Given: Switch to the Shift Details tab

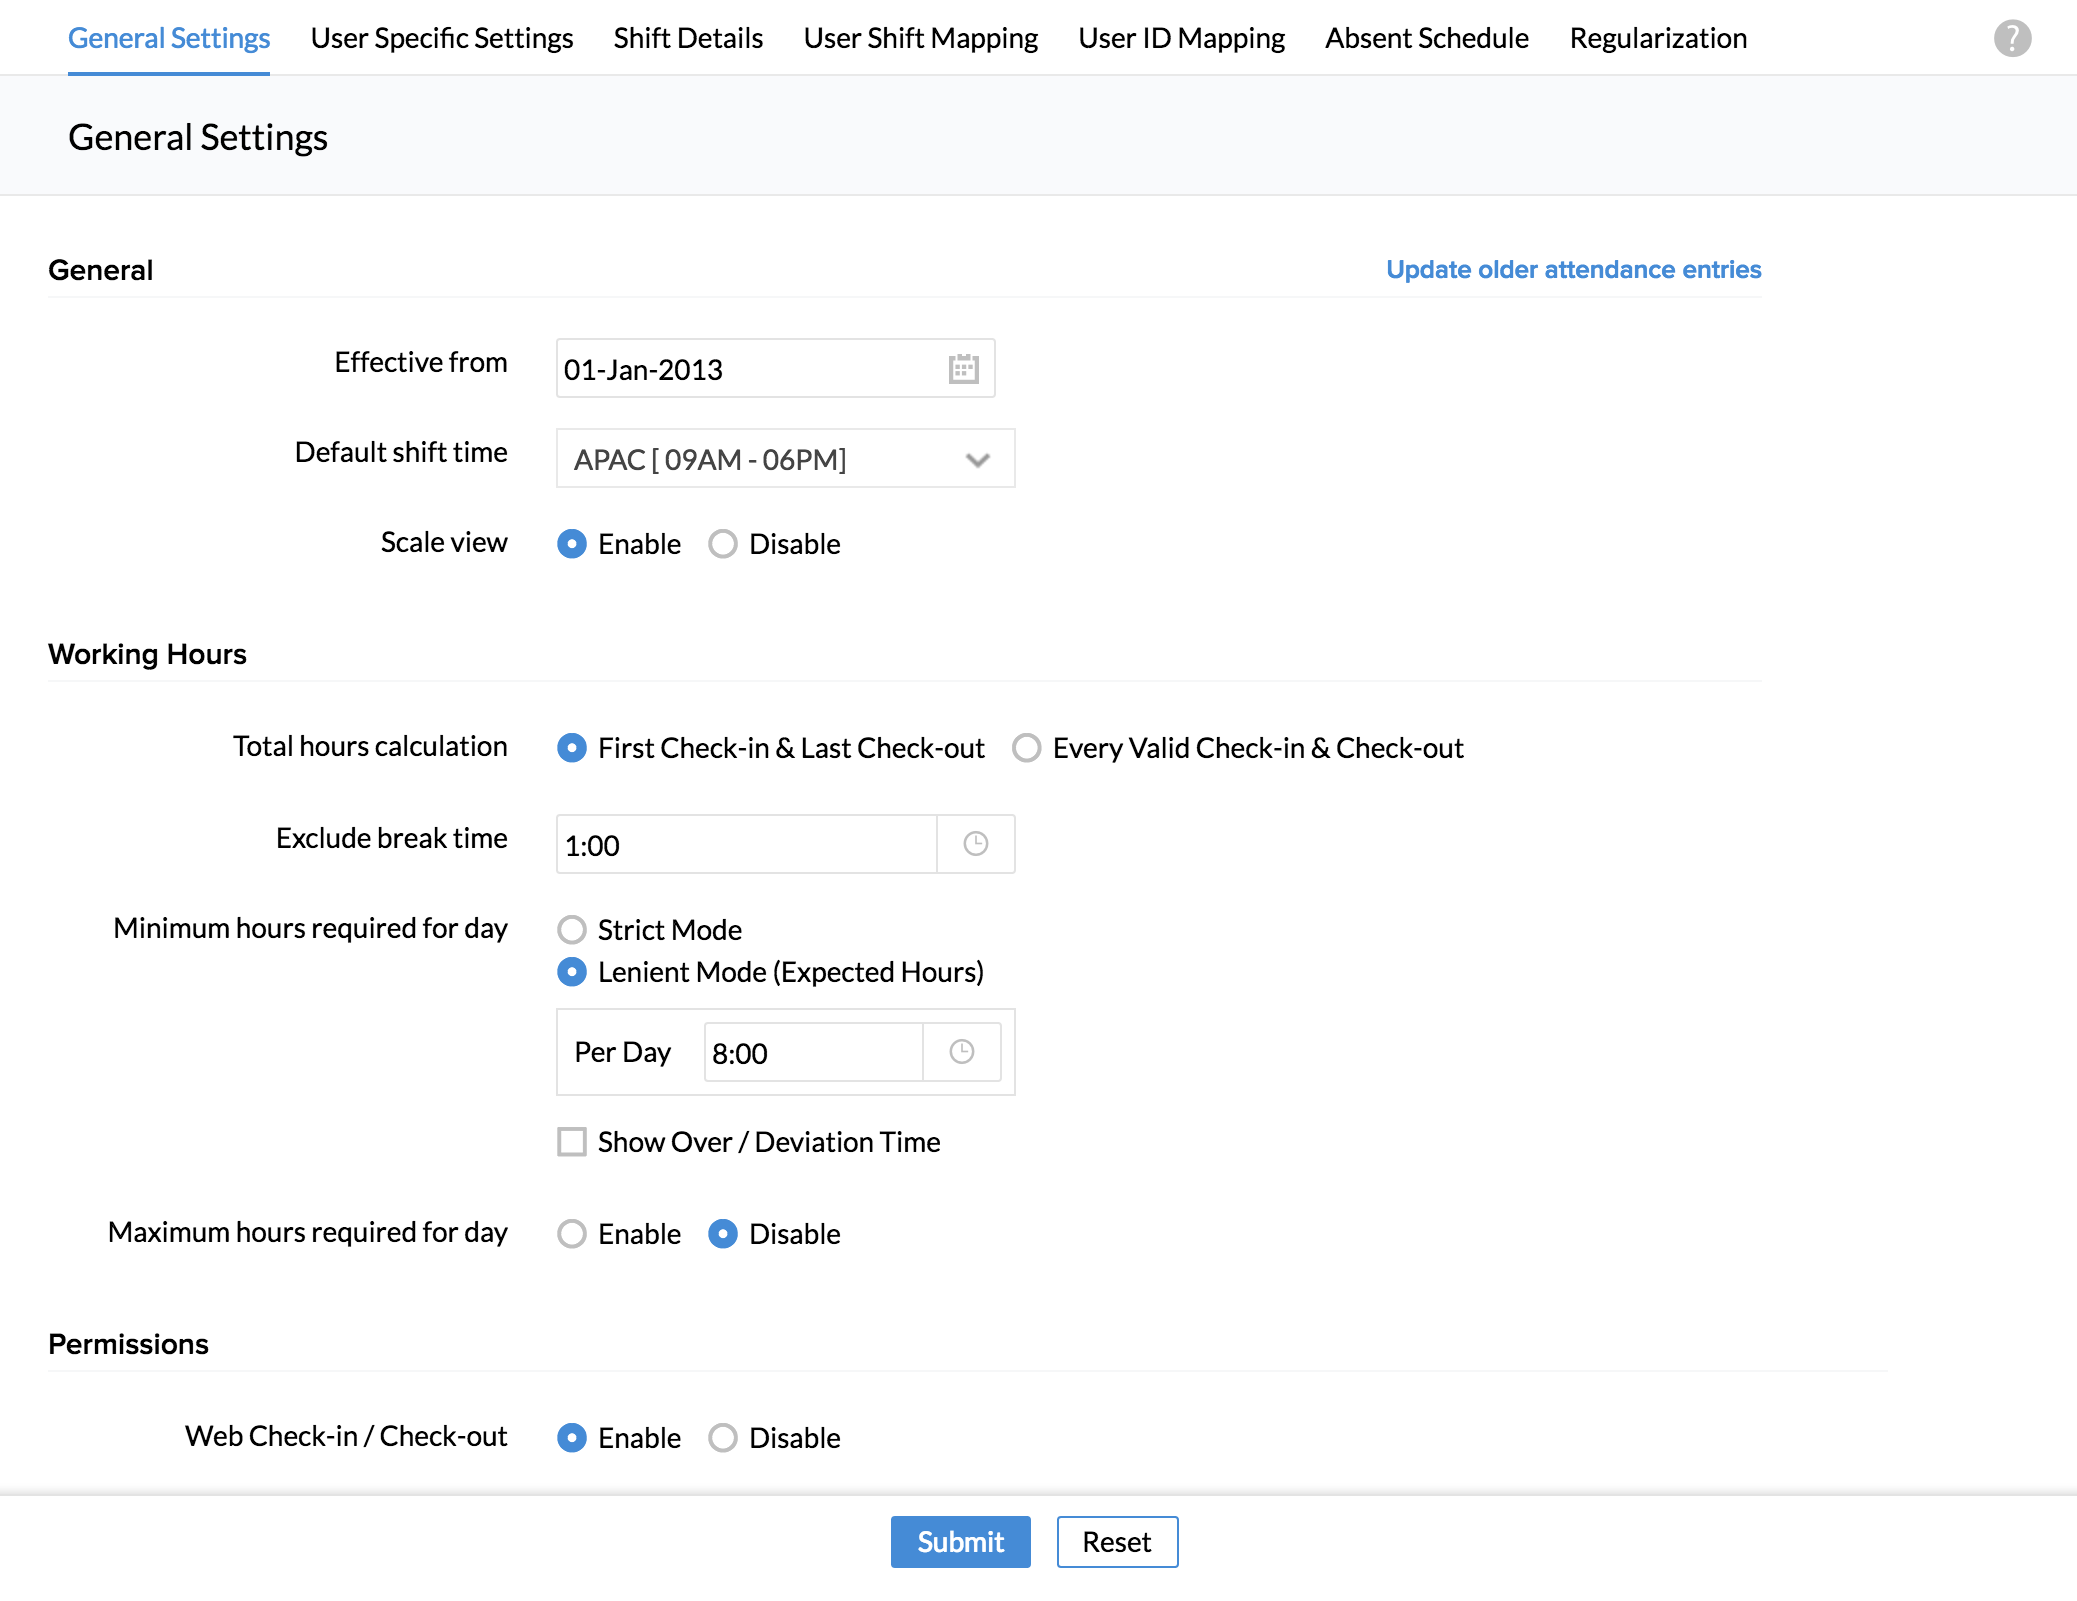Looking at the screenshot, I should pos(688,38).
